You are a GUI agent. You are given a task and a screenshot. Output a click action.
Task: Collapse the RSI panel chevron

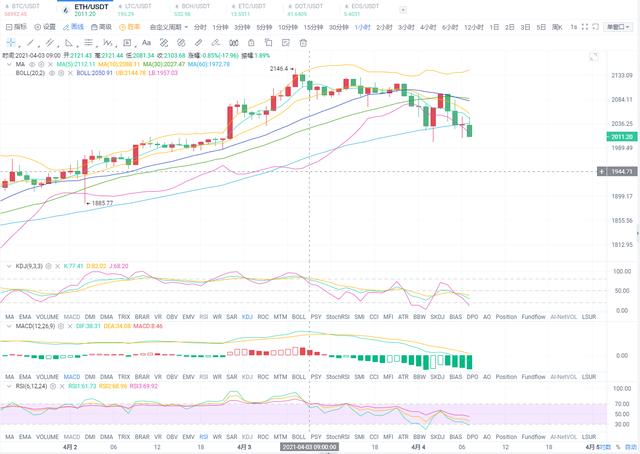9,386
